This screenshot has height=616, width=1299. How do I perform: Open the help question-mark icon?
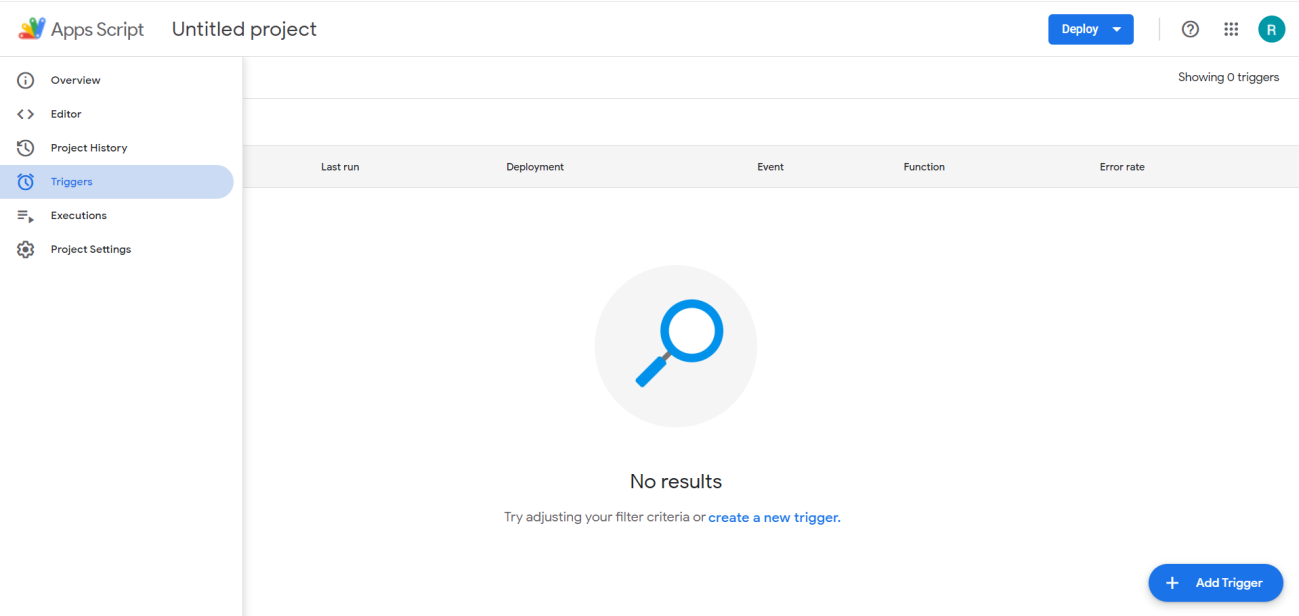pyautogui.click(x=1190, y=29)
